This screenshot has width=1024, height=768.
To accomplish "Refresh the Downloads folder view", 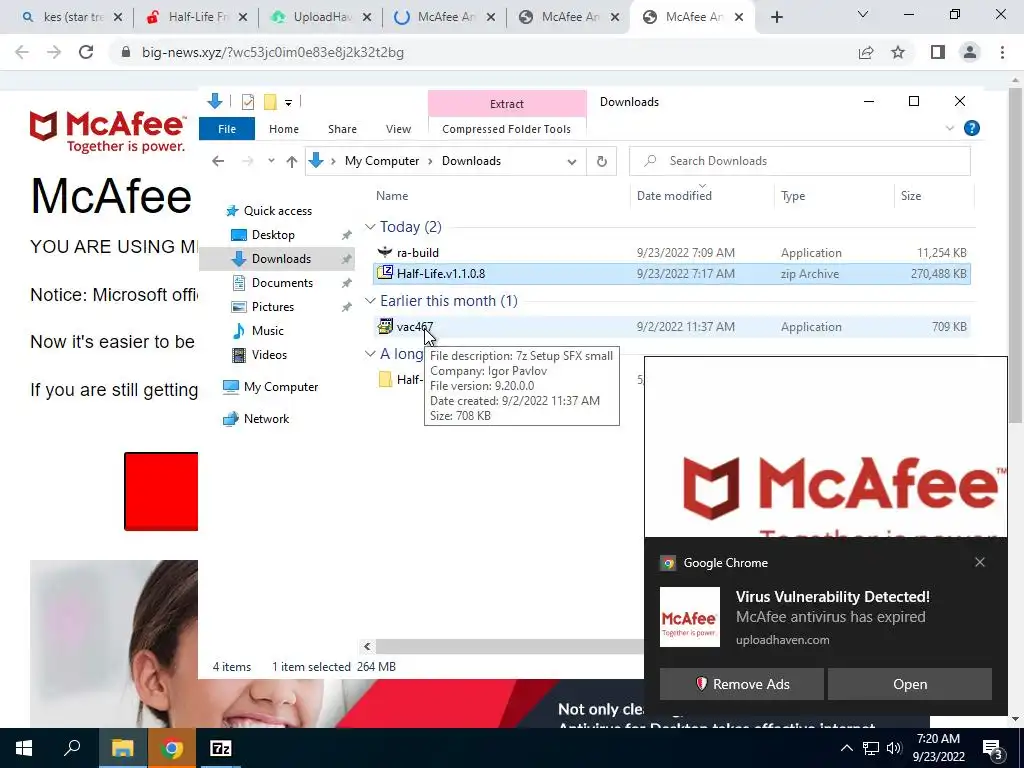I will click(601, 161).
